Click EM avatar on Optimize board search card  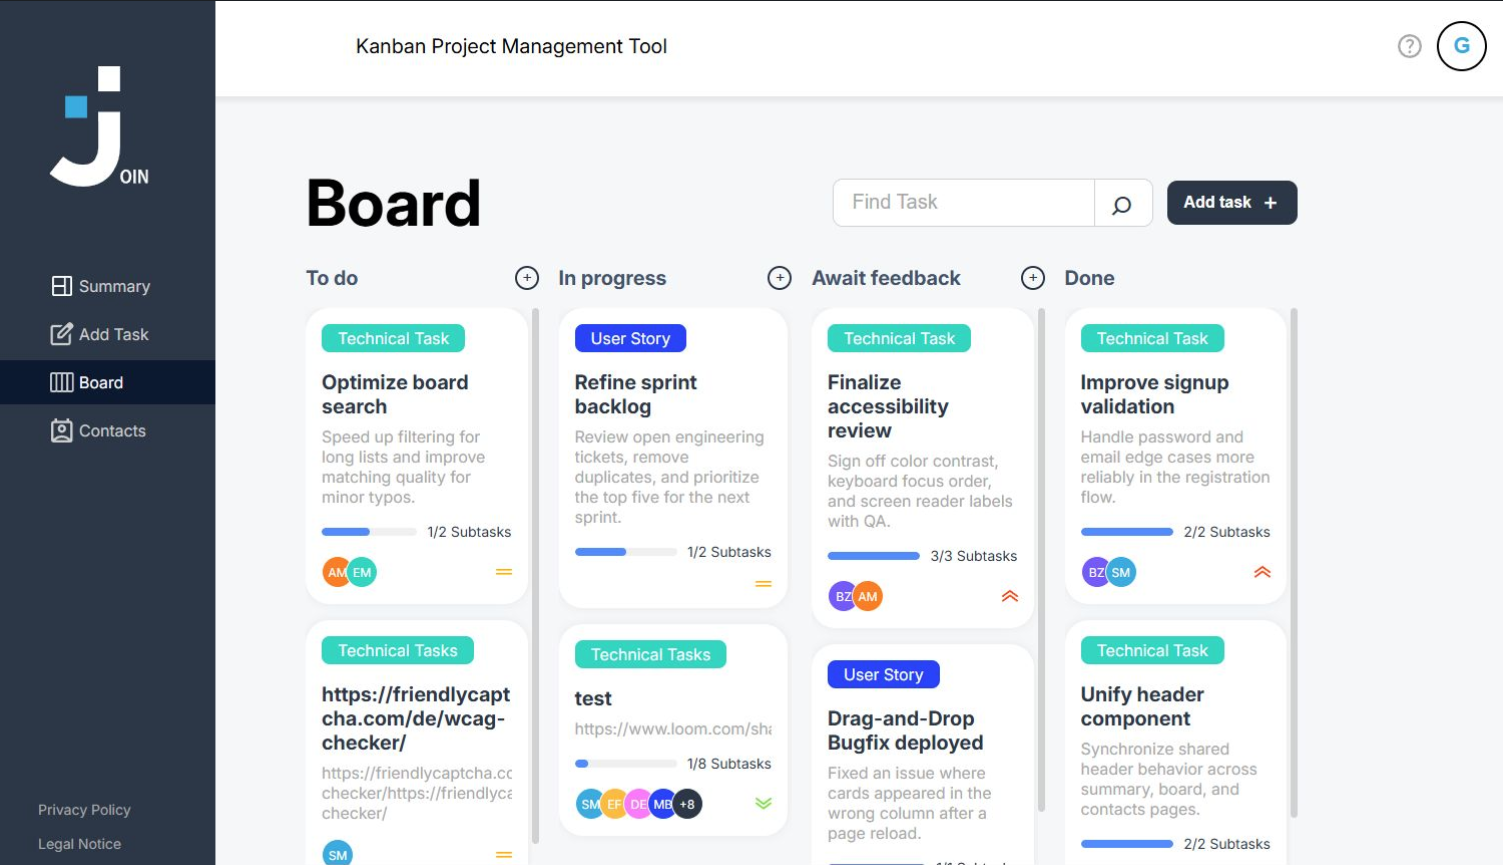(x=362, y=572)
